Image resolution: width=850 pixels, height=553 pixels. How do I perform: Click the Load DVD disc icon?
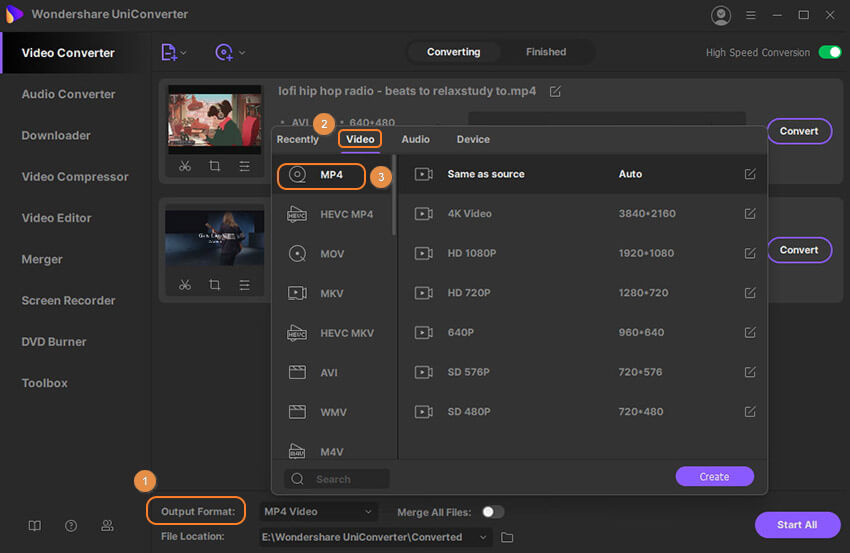pyautogui.click(x=224, y=53)
